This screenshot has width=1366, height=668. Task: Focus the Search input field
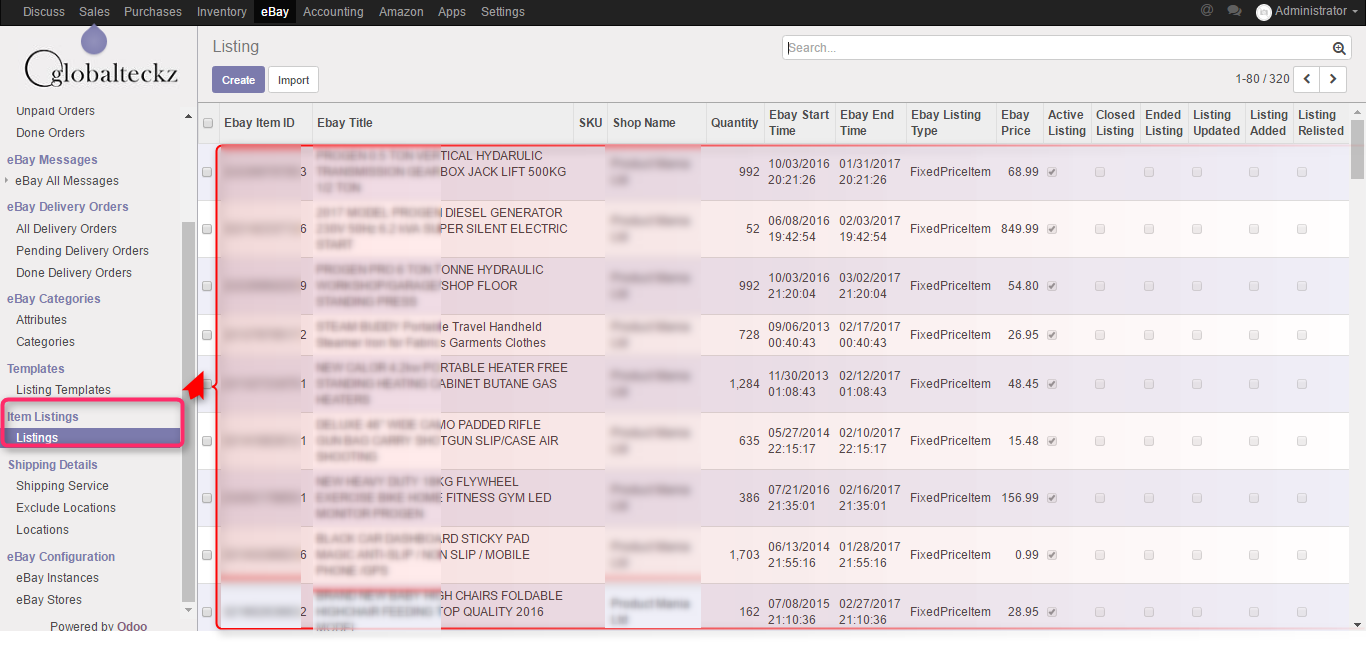[1055, 48]
